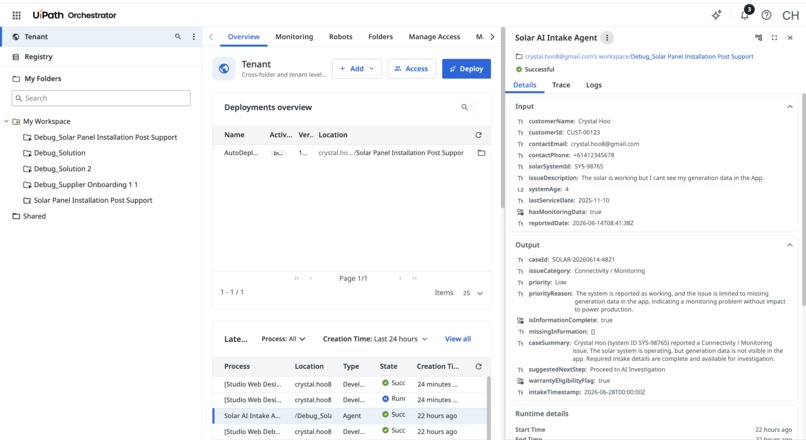Go to first page in deployments pagination
Viewport: 806px width, 440px height.
tap(297, 278)
